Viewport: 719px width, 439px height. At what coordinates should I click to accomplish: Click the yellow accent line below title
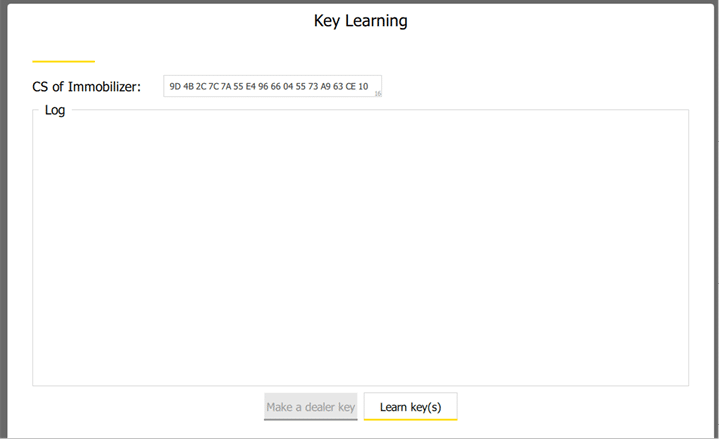click(x=63, y=62)
